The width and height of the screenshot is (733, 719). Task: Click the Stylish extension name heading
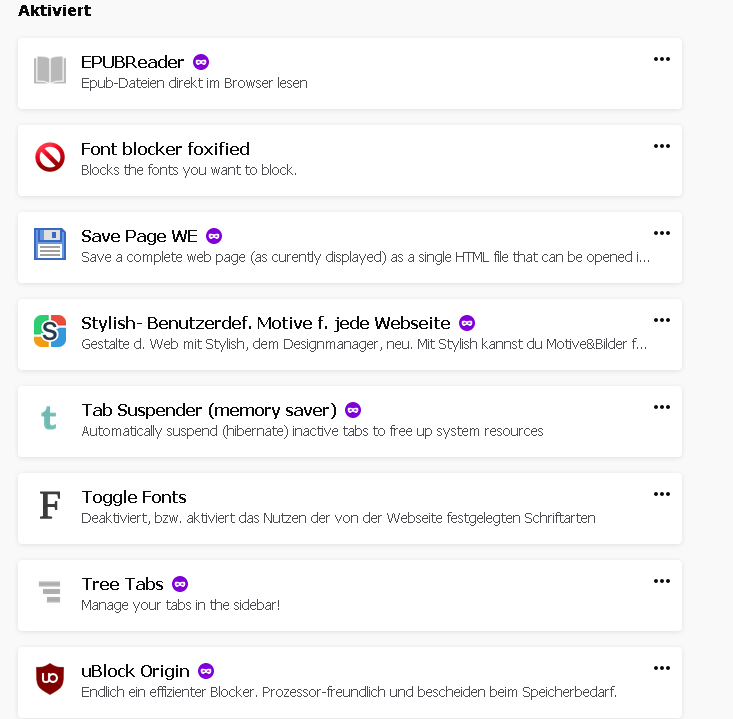point(266,323)
